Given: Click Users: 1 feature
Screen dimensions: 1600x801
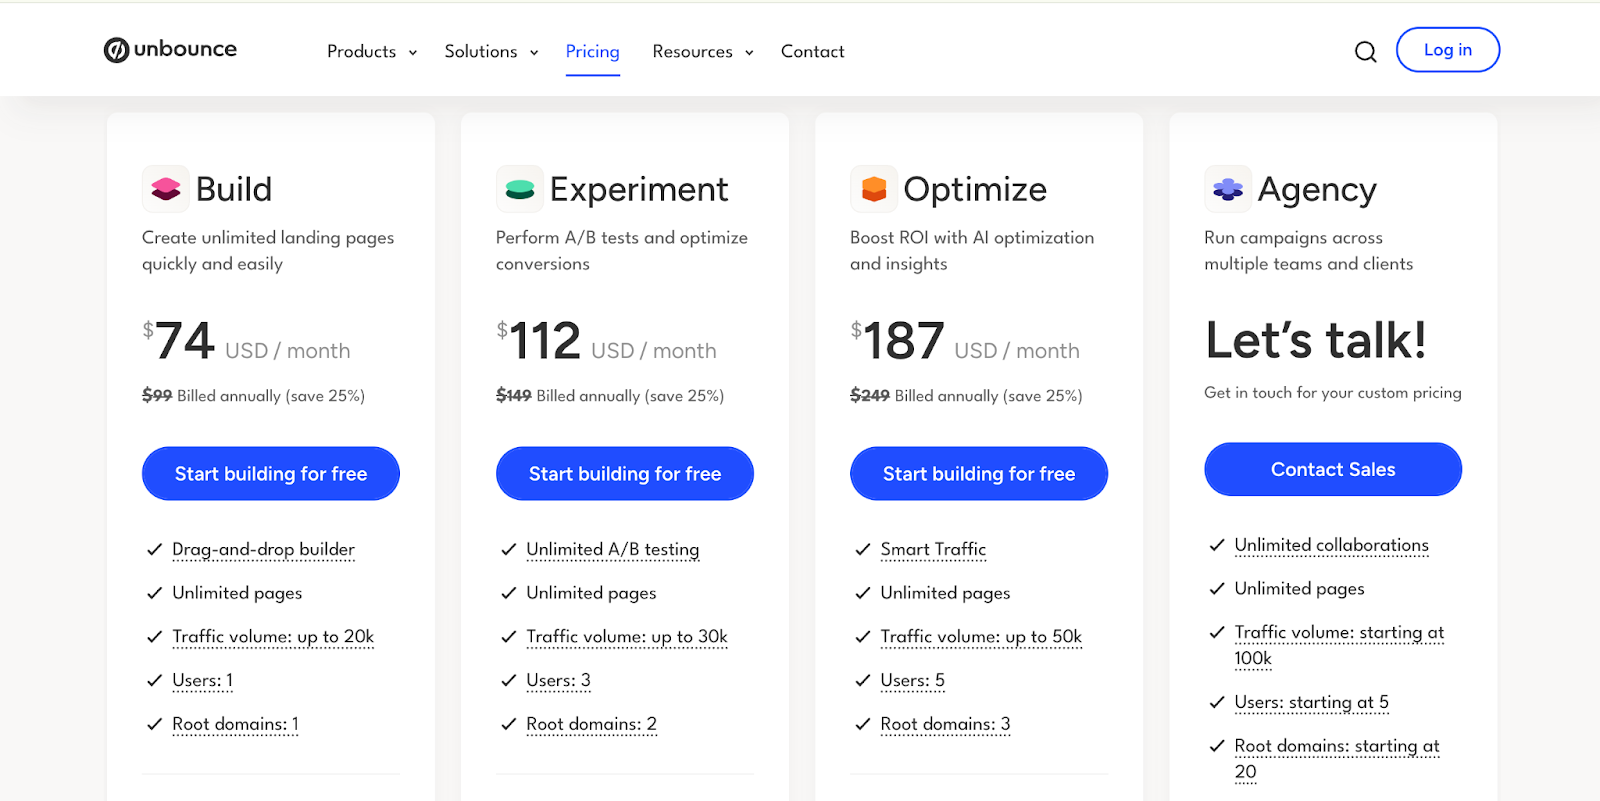Looking at the screenshot, I should point(202,681).
